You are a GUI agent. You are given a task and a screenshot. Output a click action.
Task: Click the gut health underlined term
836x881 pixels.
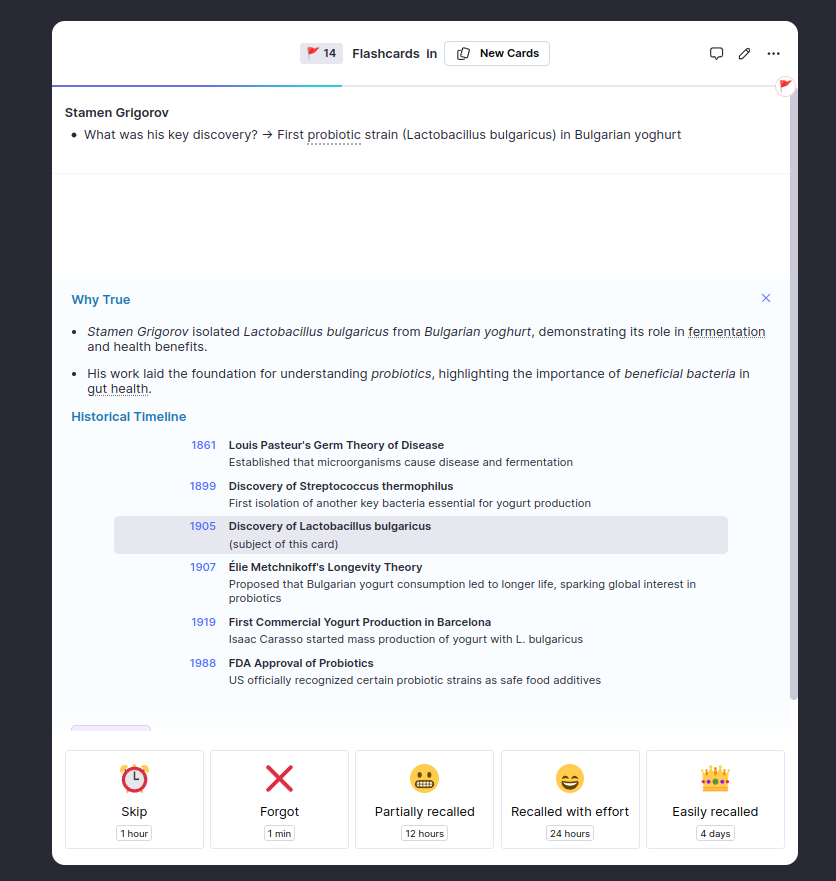118,389
